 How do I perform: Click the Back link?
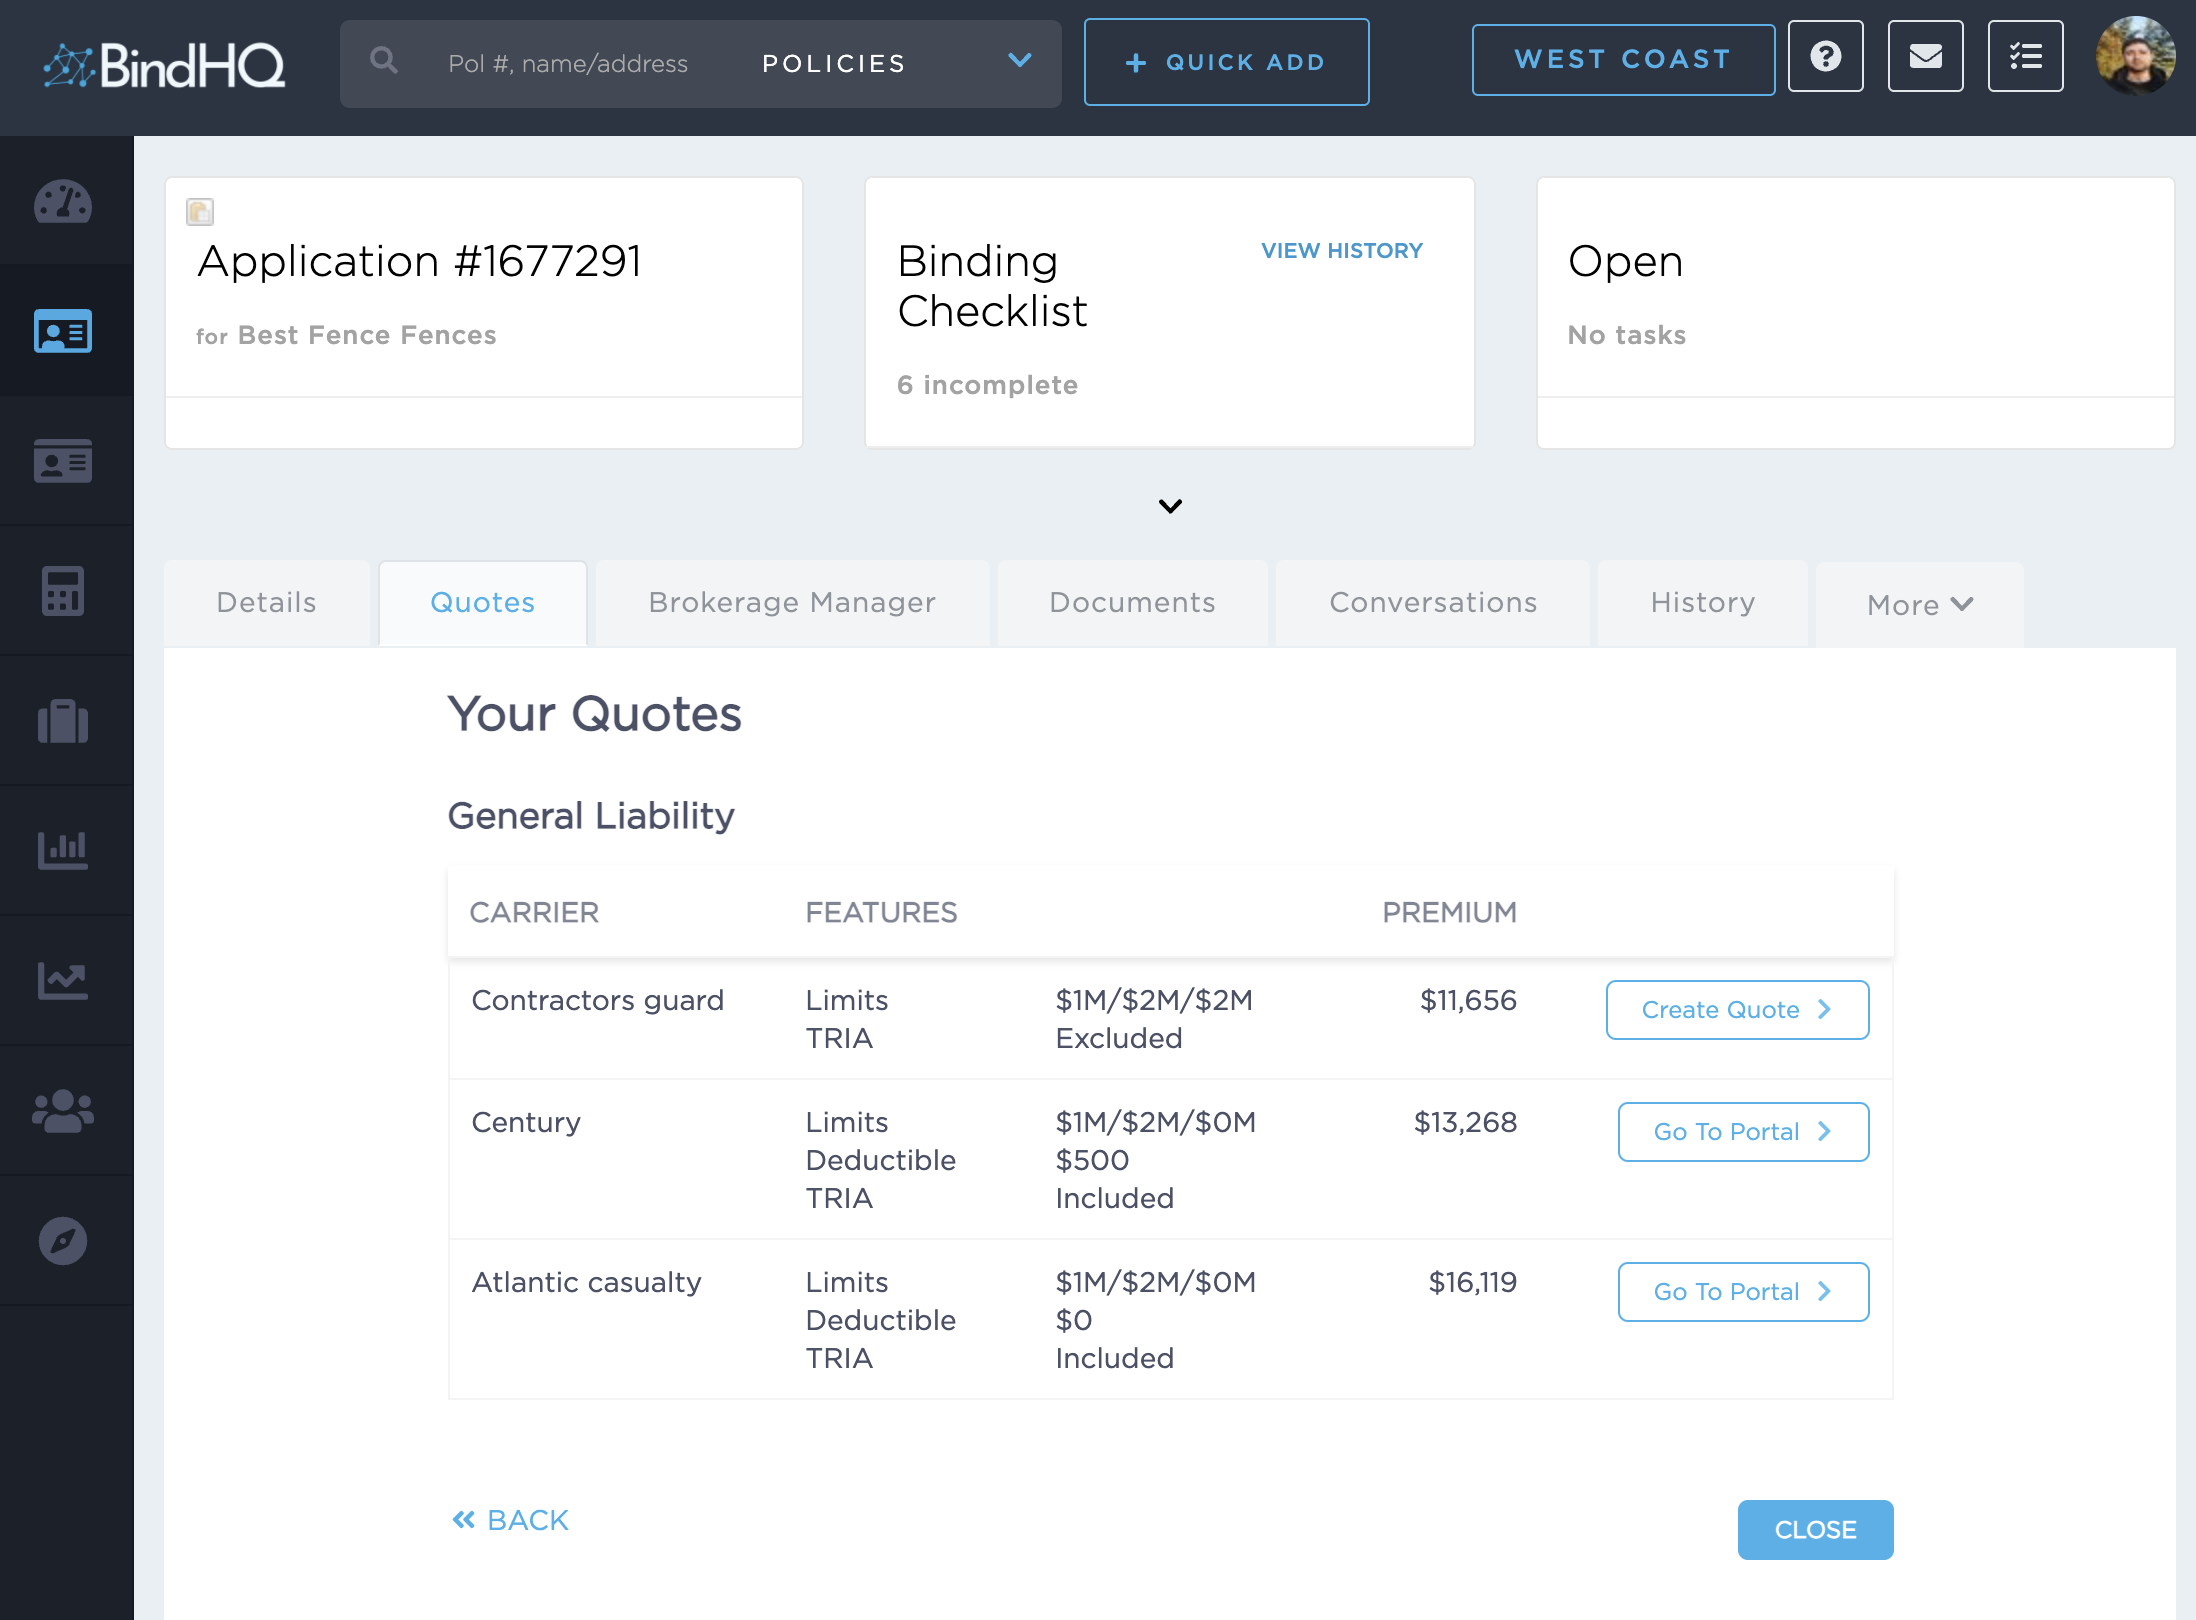(510, 1521)
